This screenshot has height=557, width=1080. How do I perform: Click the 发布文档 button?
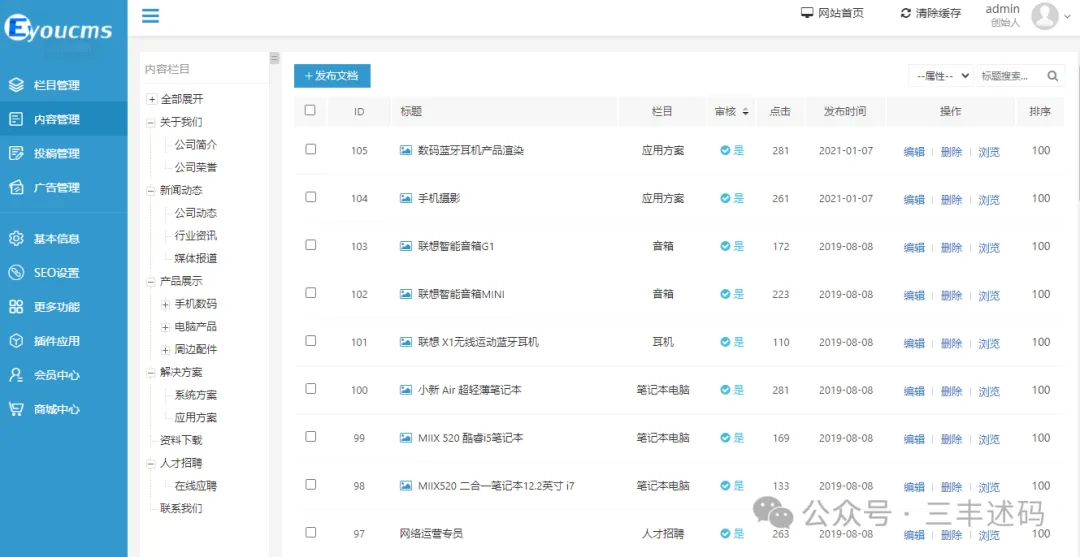pyautogui.click(x=332, y=76)
